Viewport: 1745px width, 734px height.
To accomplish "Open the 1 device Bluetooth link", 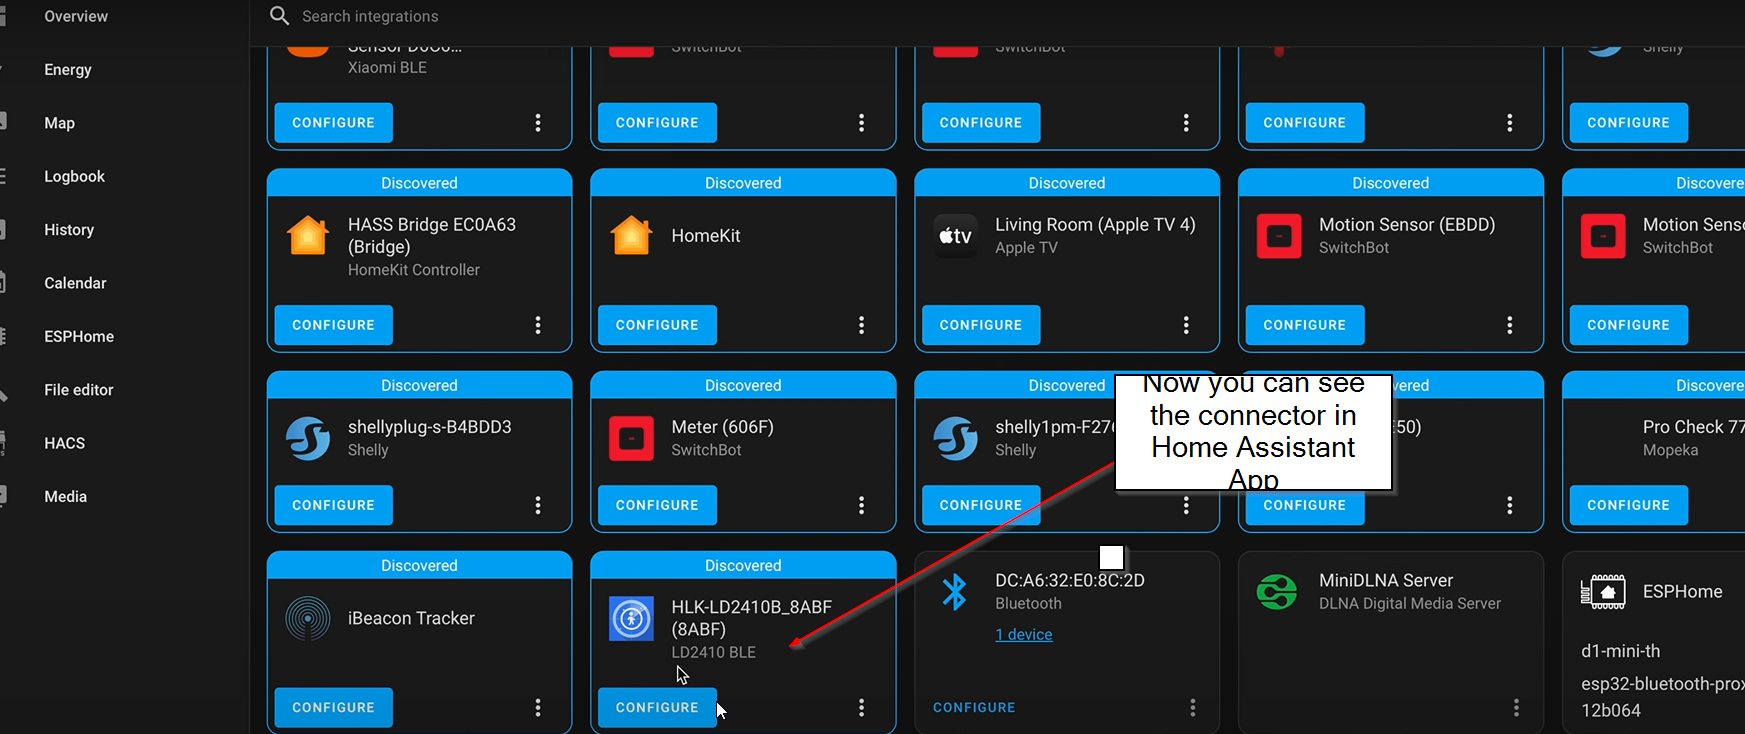I will click(x=1024, y=634).
